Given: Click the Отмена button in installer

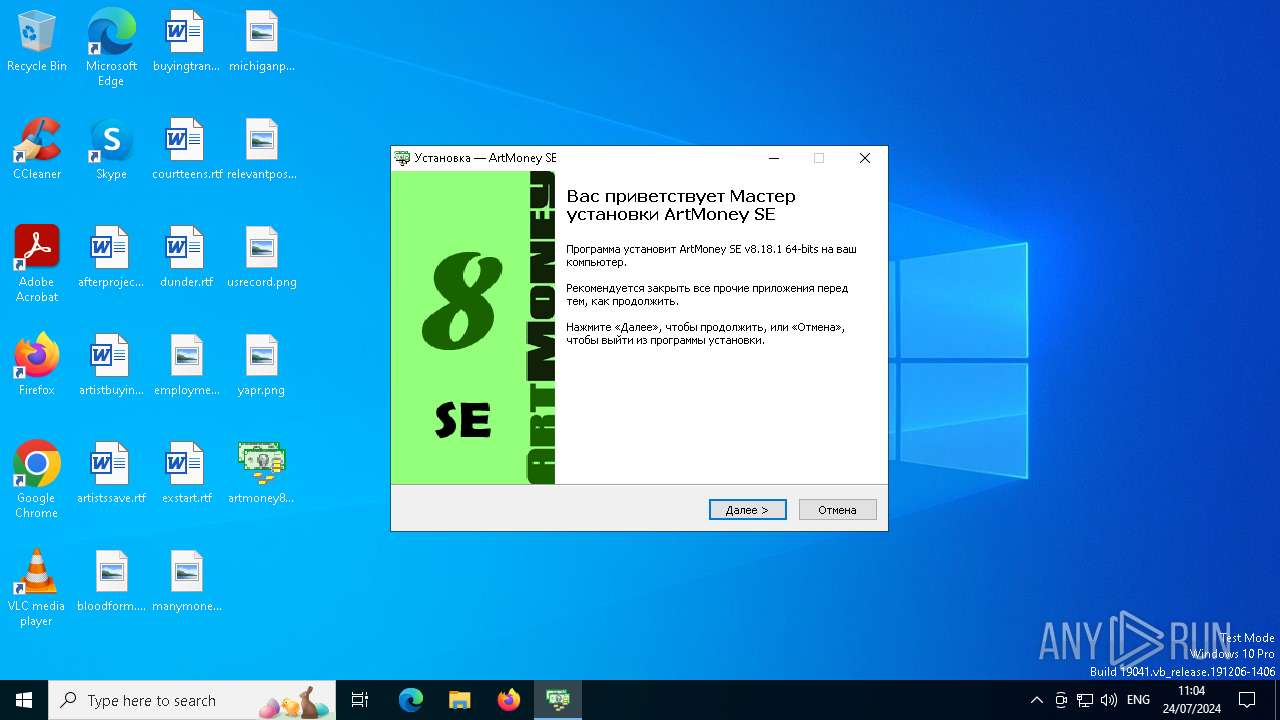Looking at the screenshot, I should point(837,510).
